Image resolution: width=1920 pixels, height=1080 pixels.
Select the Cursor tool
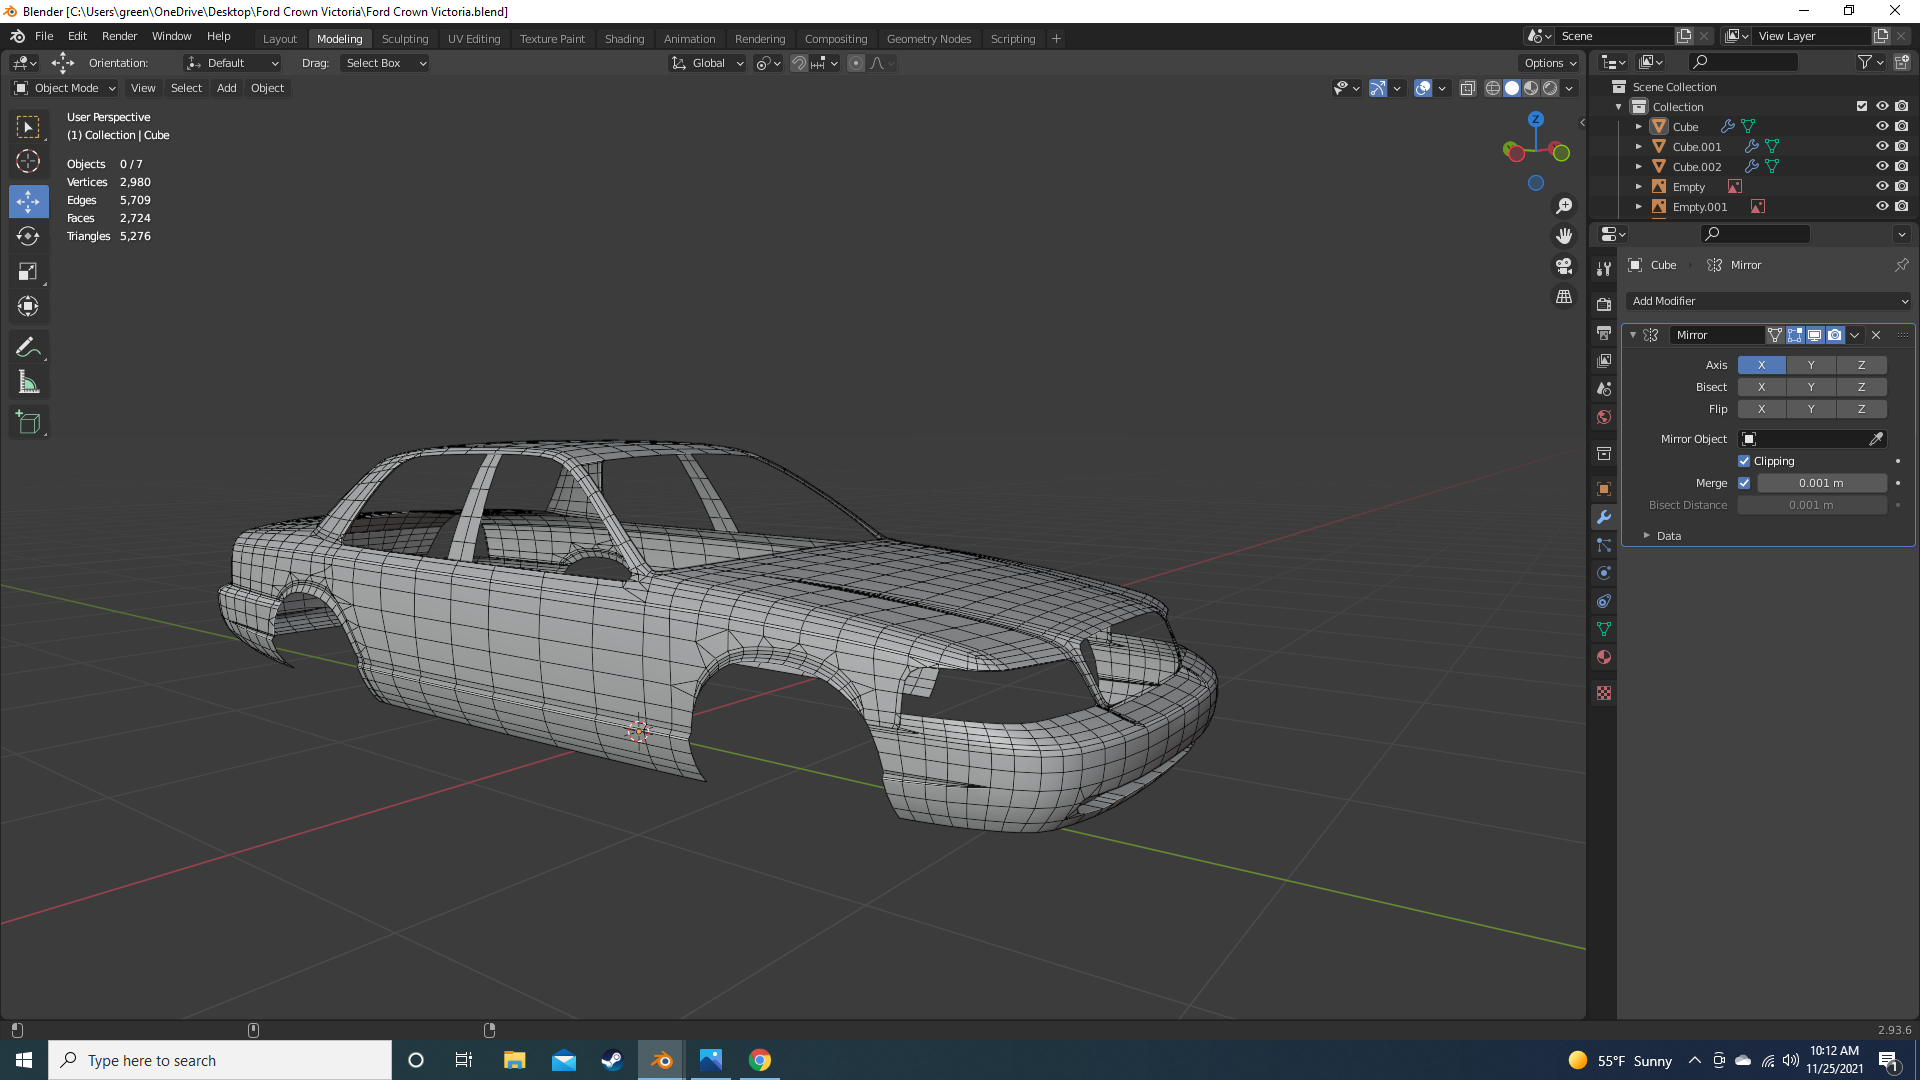28,161
